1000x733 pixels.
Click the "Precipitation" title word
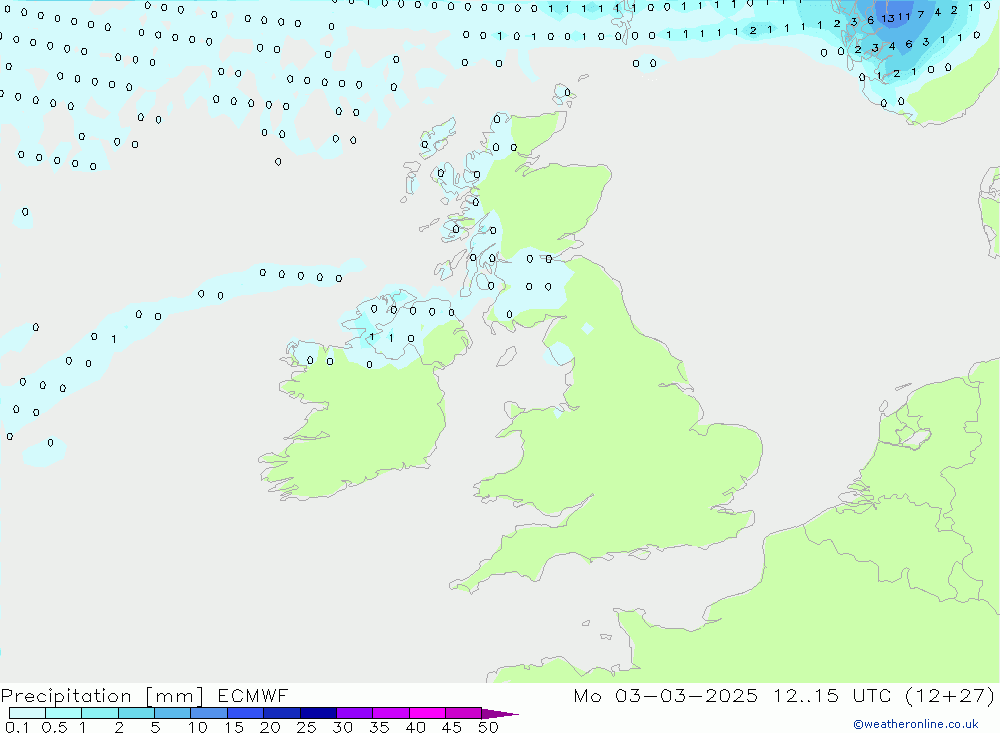click(x=66, y=695)
